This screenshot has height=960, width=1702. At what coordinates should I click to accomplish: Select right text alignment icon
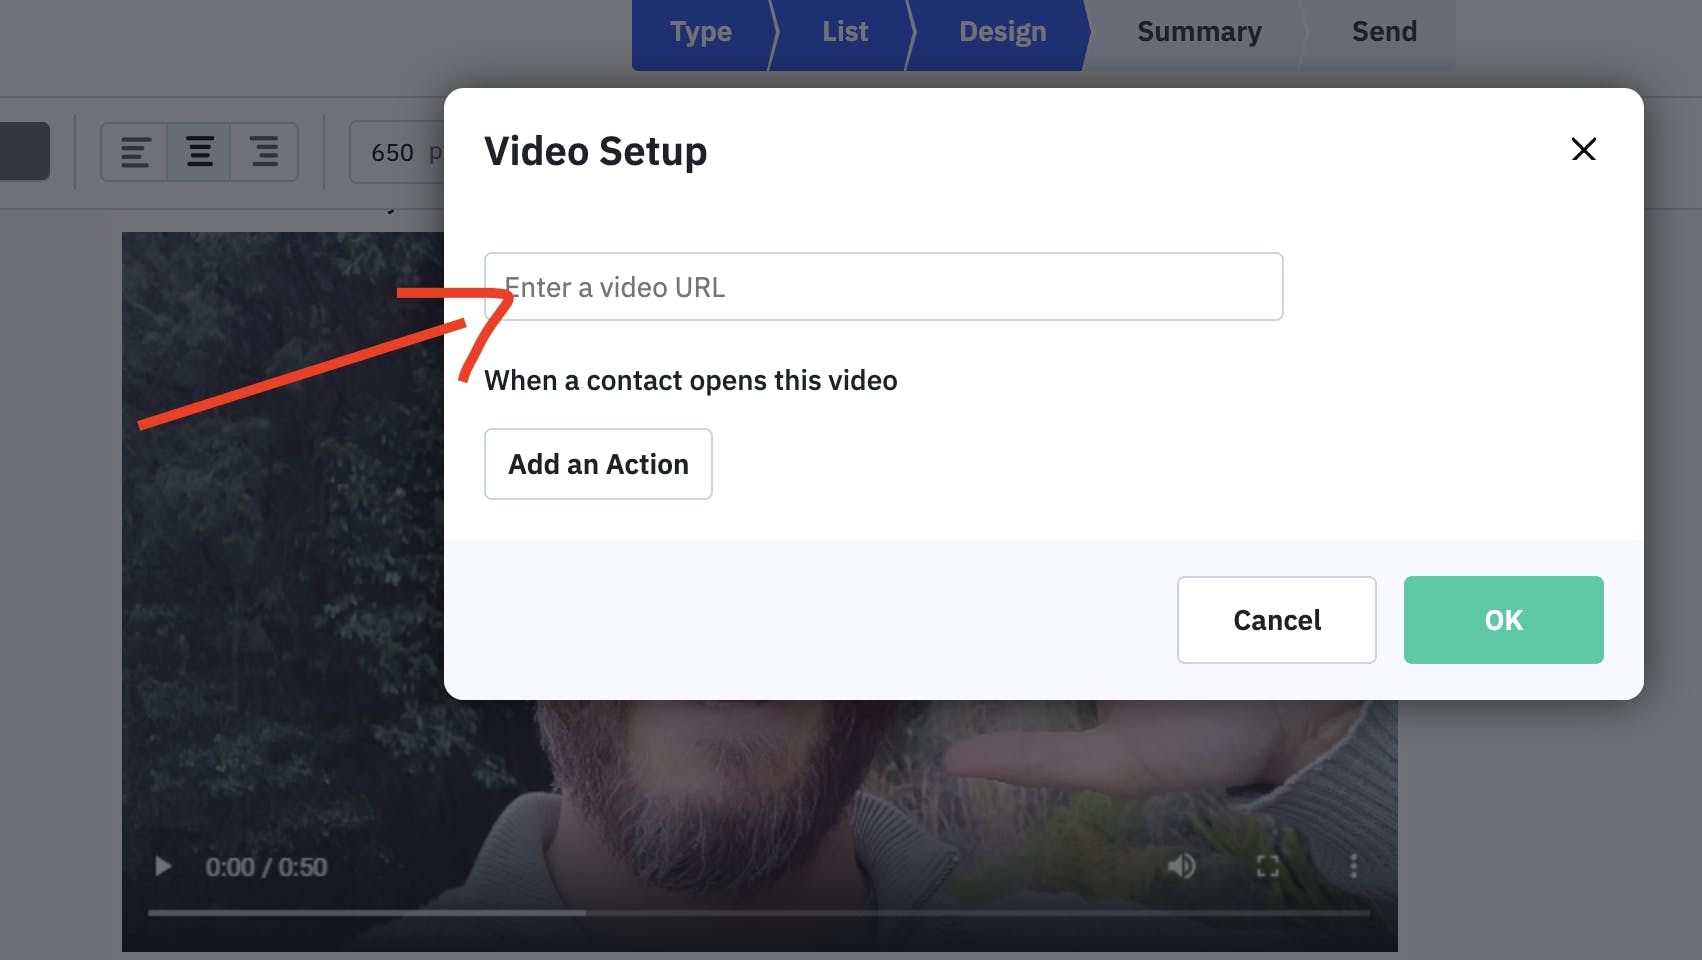pos(264,152)
